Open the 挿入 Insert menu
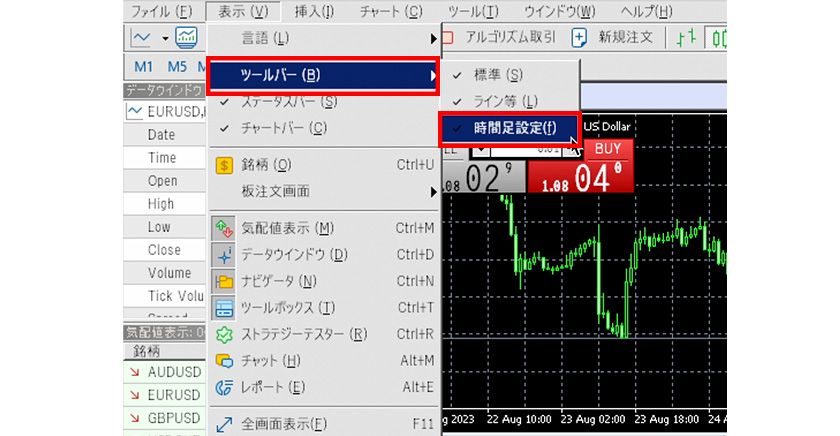840x436 pixels. (314, 11)
